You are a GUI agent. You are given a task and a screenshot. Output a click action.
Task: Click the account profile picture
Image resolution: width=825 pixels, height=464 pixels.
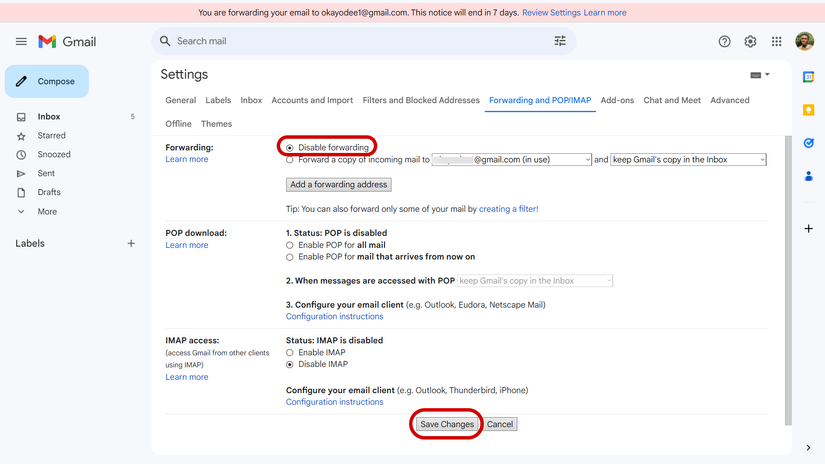804,41
